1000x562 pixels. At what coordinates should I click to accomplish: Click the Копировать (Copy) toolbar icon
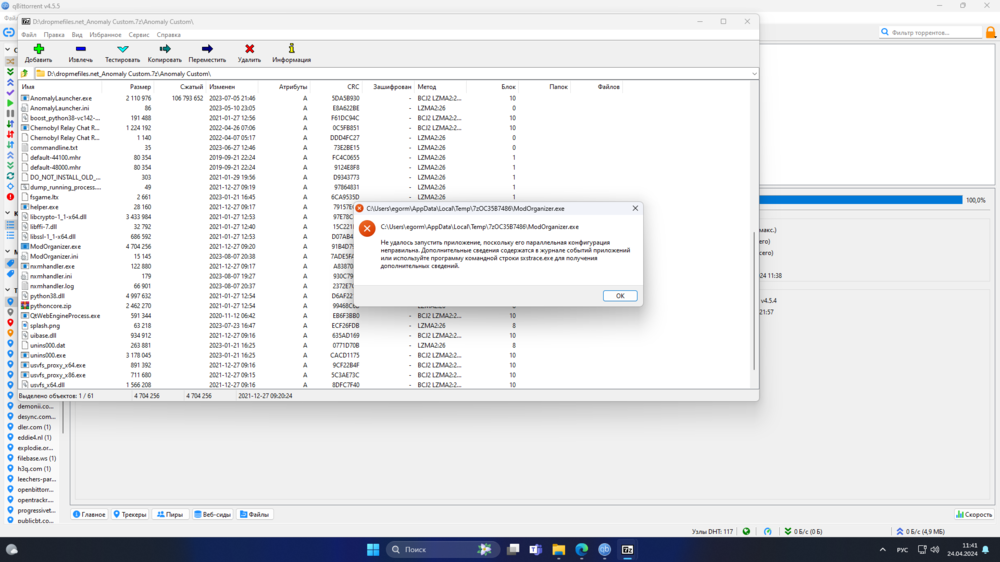coord(164,49)
